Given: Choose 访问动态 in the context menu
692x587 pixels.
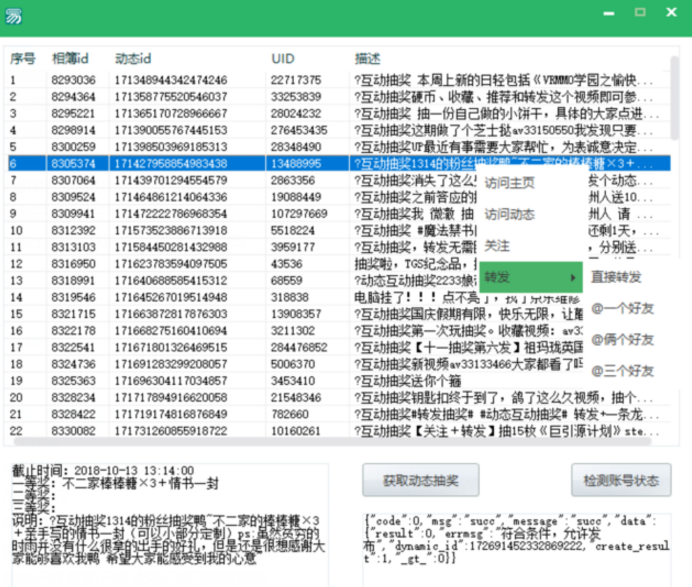Looking at the screenshot, I should 509,214.
